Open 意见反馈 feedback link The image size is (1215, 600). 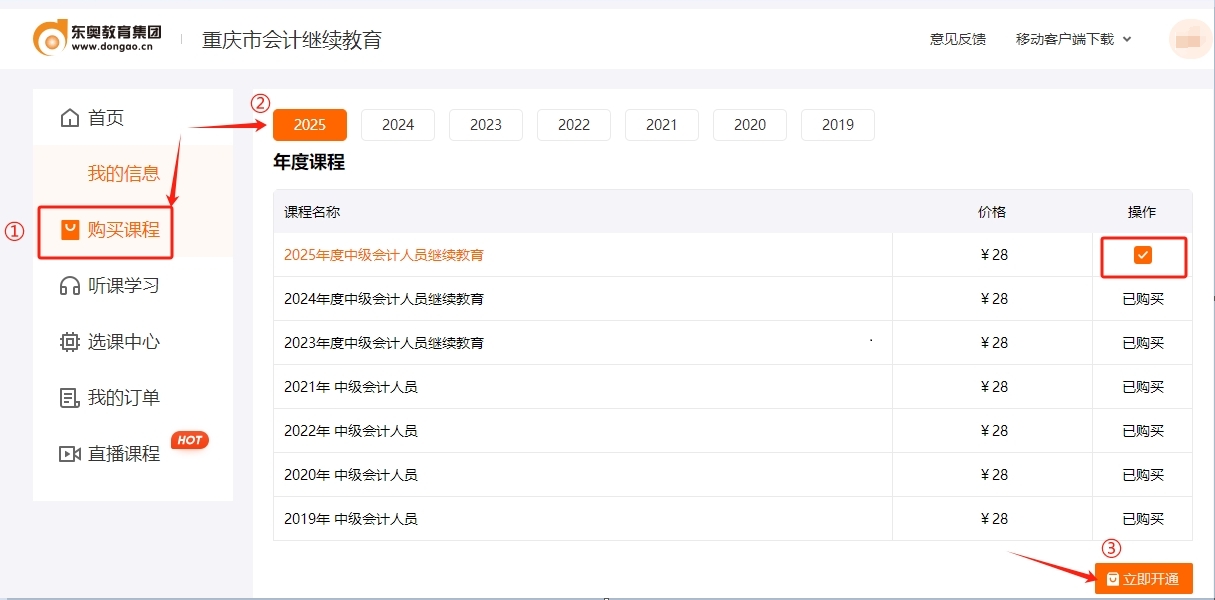[x=957, y=39]
